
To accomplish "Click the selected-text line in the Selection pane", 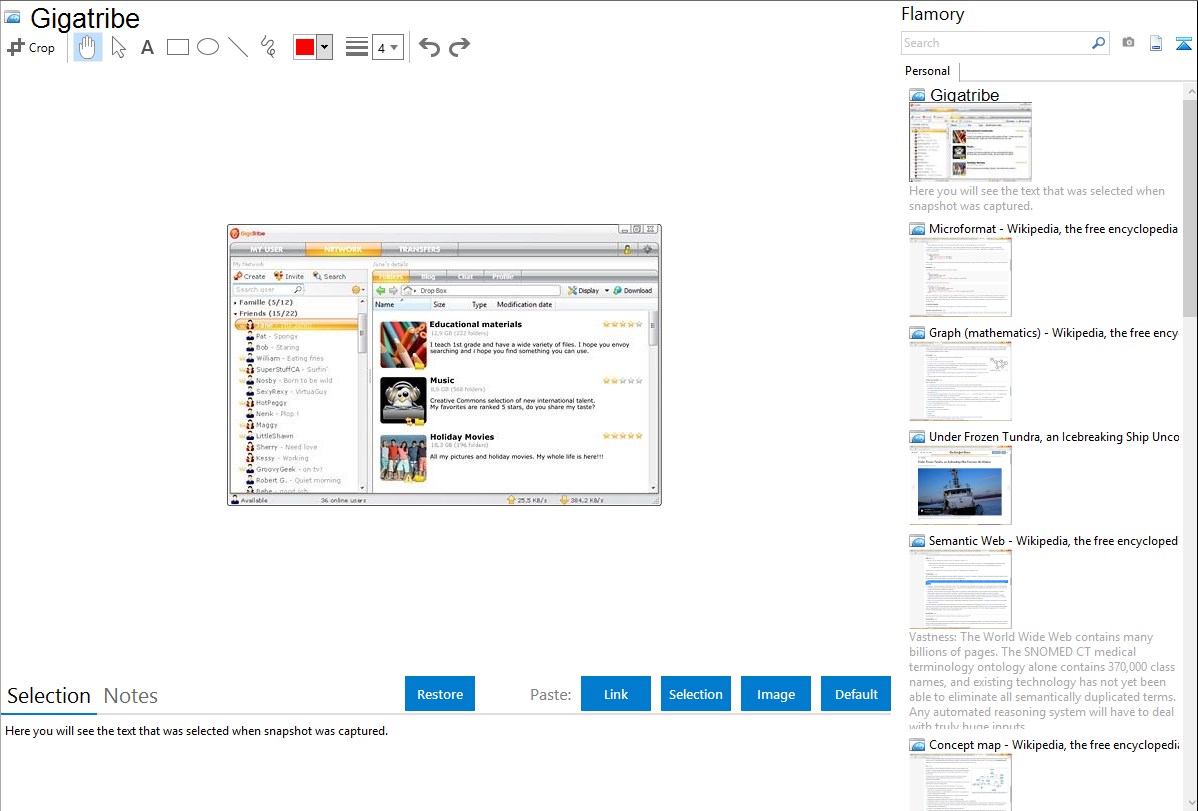I will point(196,731).
